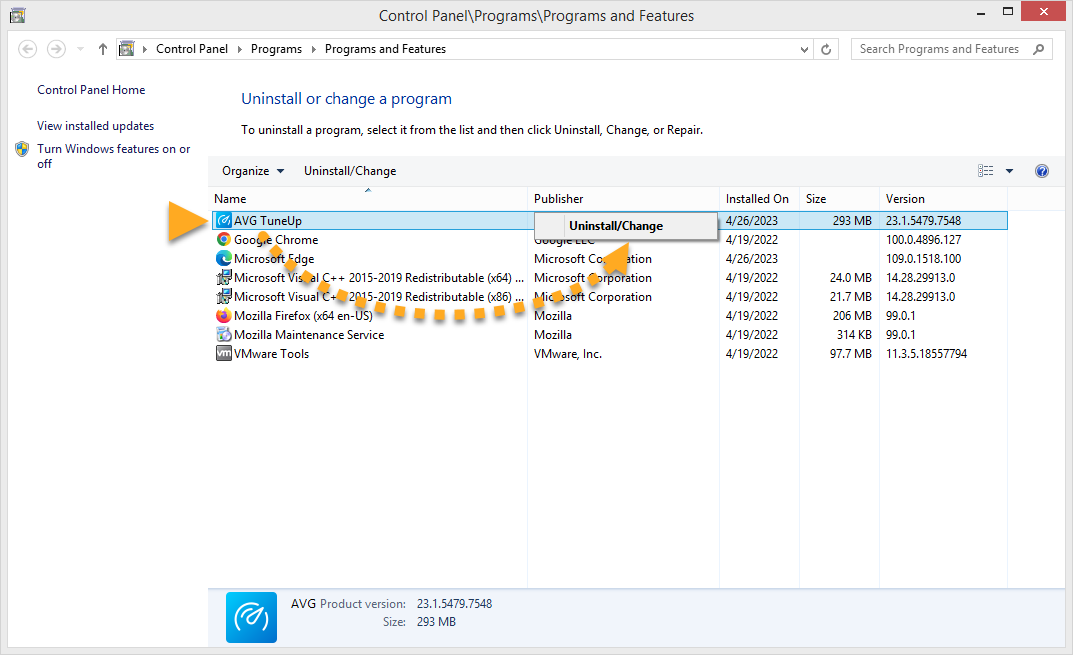
Task: Open the view options dropdown arrow
Action: click(1009, 171)
